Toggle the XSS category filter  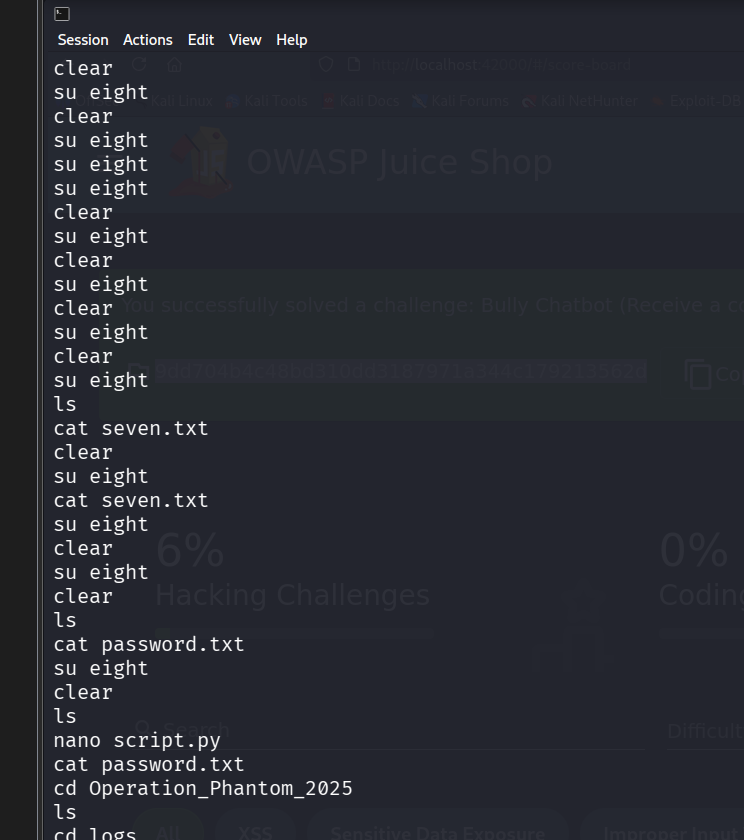256,831
